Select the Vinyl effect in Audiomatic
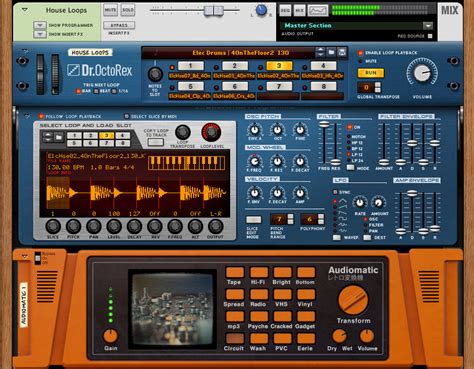 click(305, 294)
